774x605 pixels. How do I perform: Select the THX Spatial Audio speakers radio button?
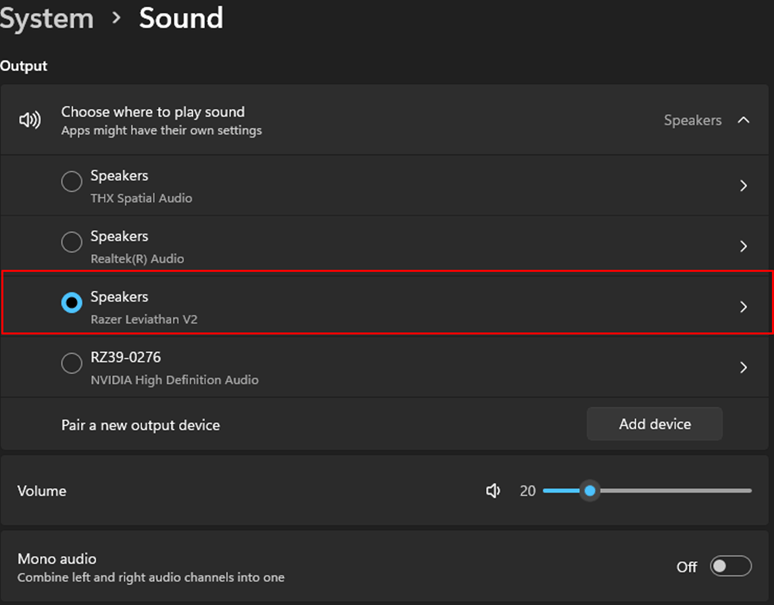coord(72,182)
